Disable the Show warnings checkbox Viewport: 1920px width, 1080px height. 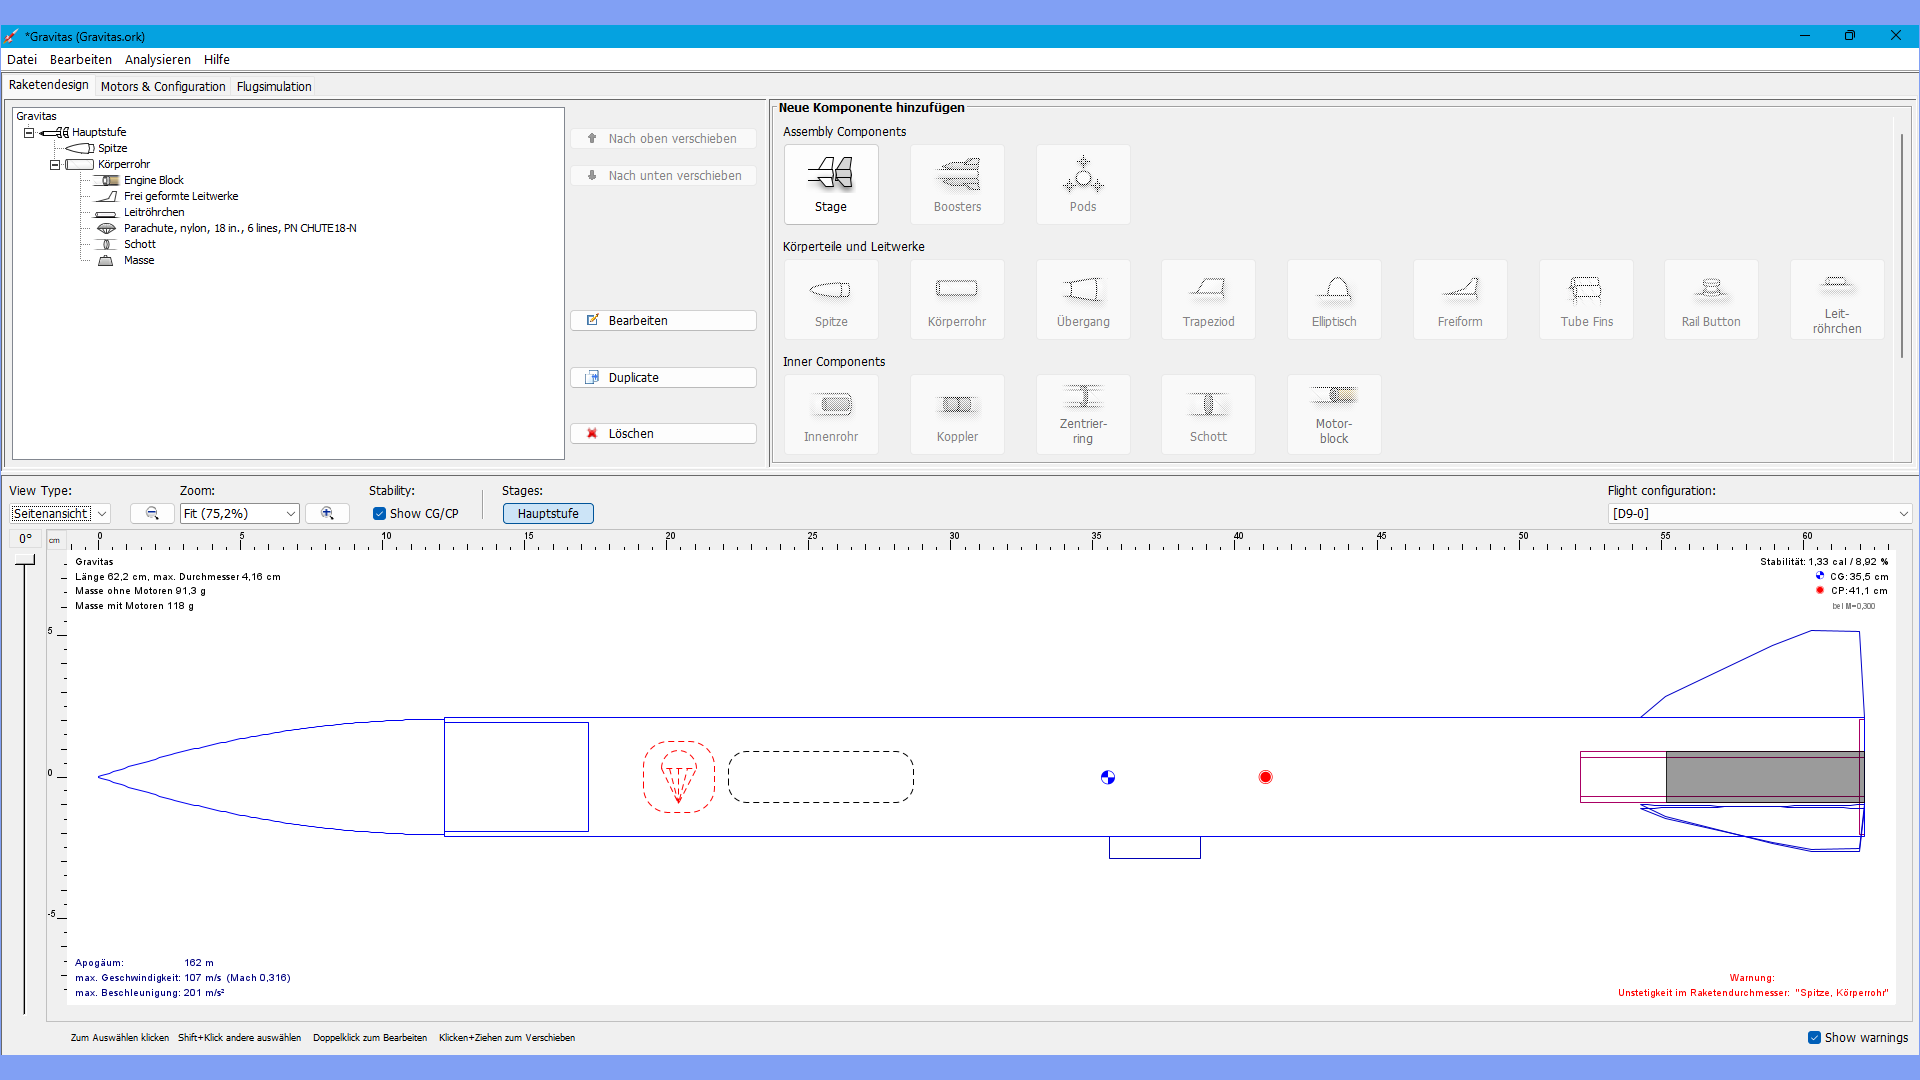click(x=1814, y=1037)
